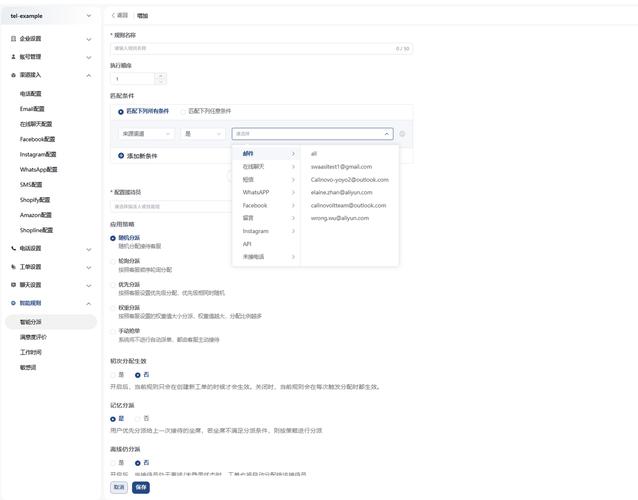Open Shopline配置 in the sidebar
This screenshot has height=500, width=638.
click(x=36, y=230)
